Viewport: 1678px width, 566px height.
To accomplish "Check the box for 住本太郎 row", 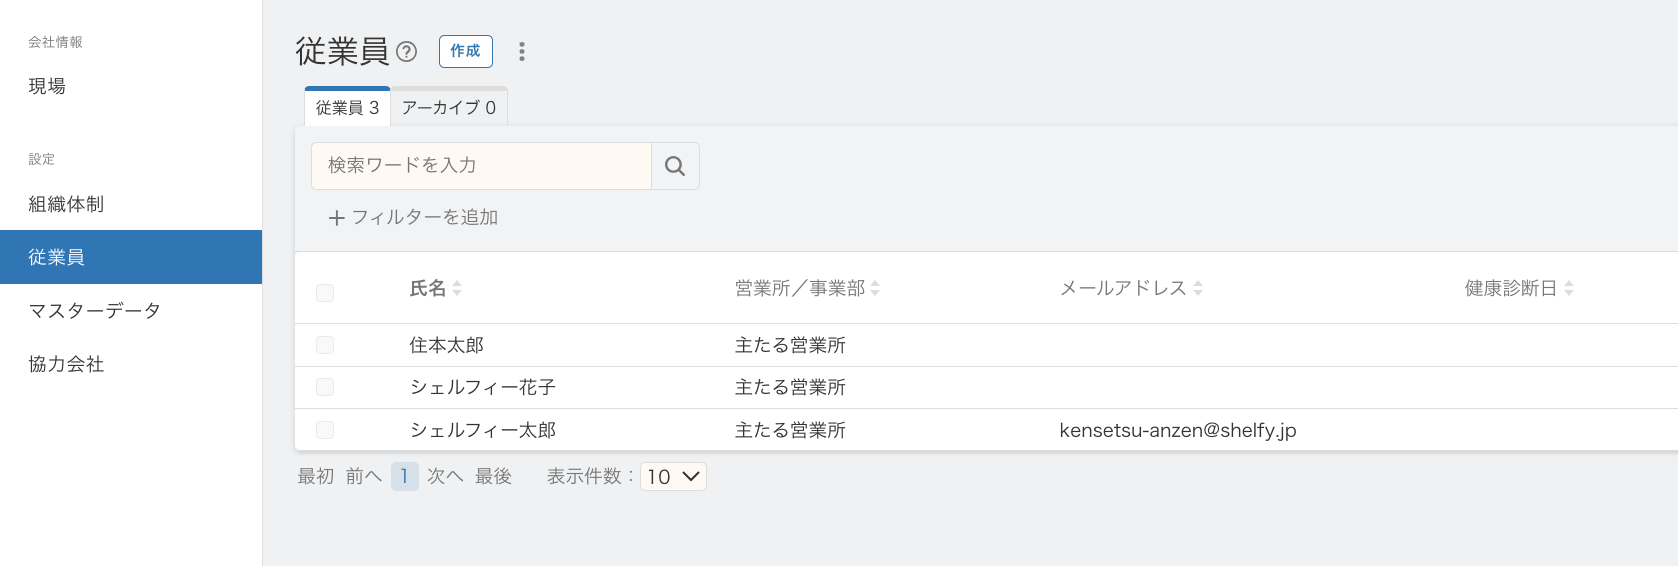I will coord(325,345).
